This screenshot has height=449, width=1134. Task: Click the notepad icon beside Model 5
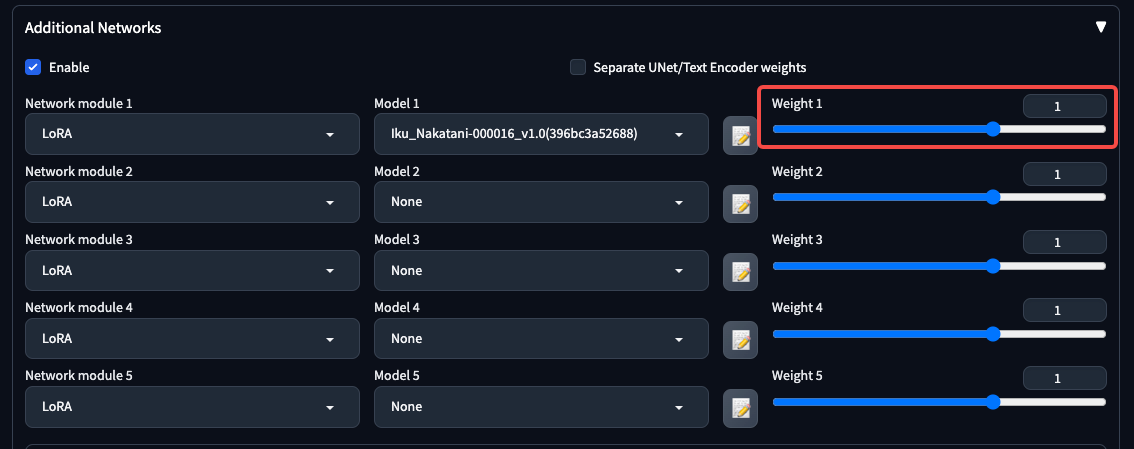pyautogui.click(x=740, y=407)
